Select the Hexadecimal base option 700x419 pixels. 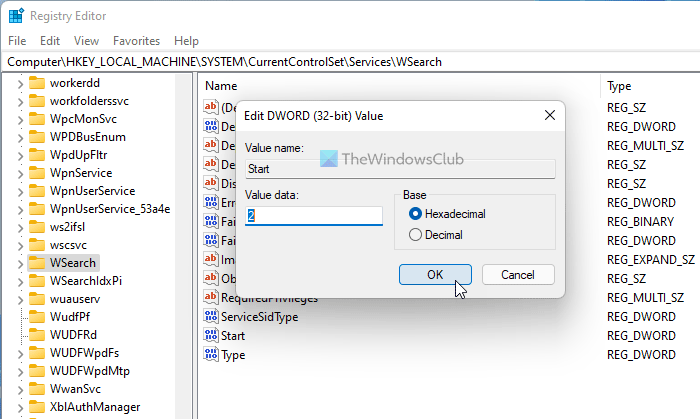415,214
